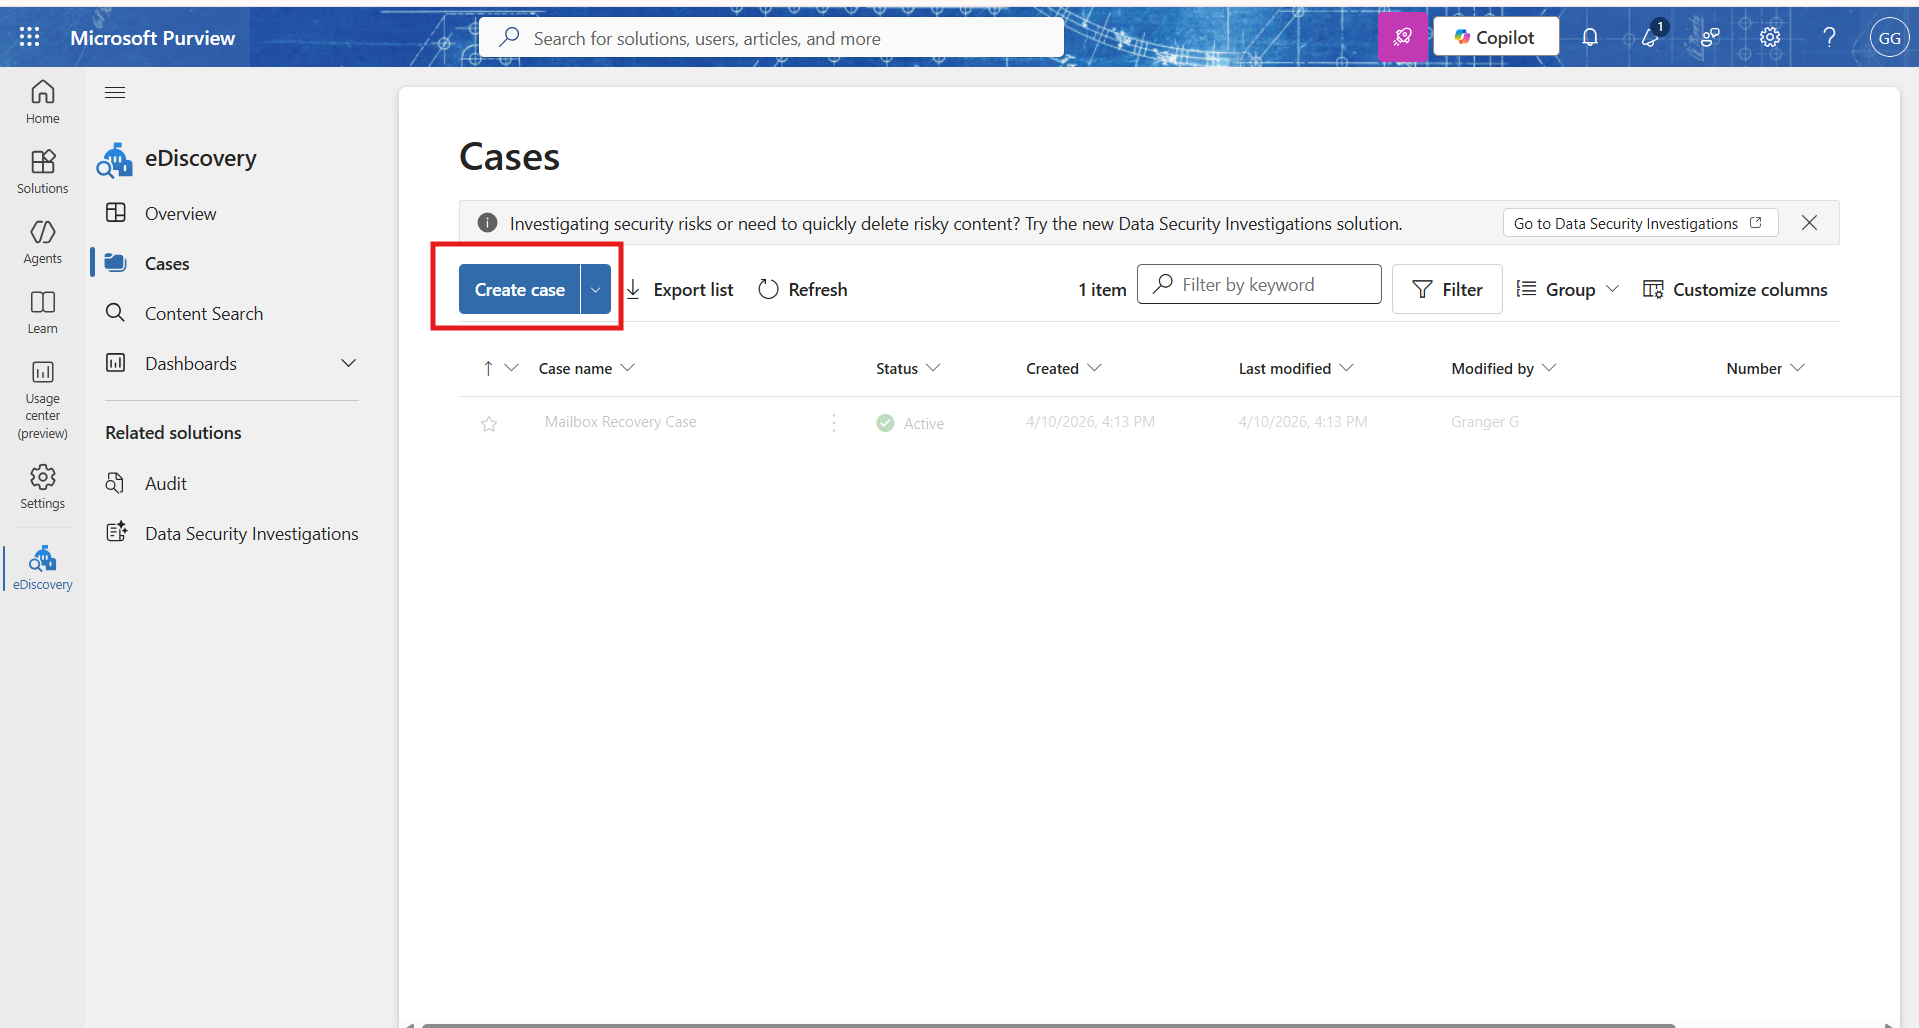Image resolution: width=1919 pixels, height=1028 pixels.
Task: Click Export list
Action: pos(680,289)
